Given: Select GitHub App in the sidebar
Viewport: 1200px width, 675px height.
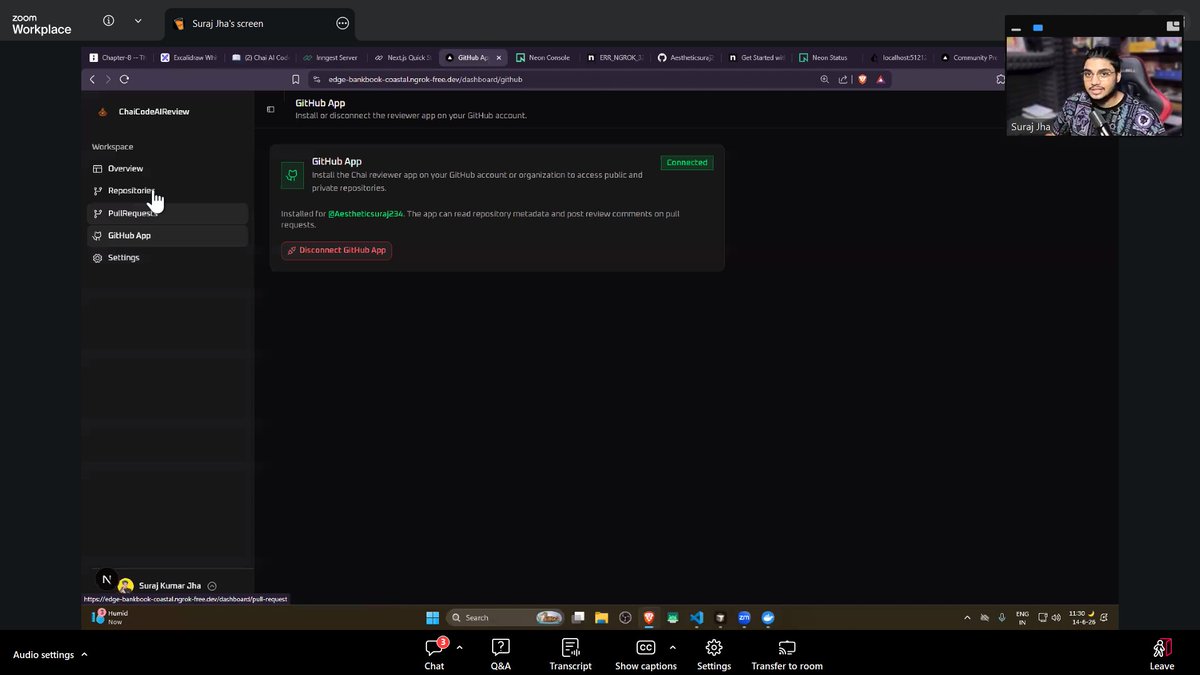Looking at the screenshot, I should click(166, 236).
